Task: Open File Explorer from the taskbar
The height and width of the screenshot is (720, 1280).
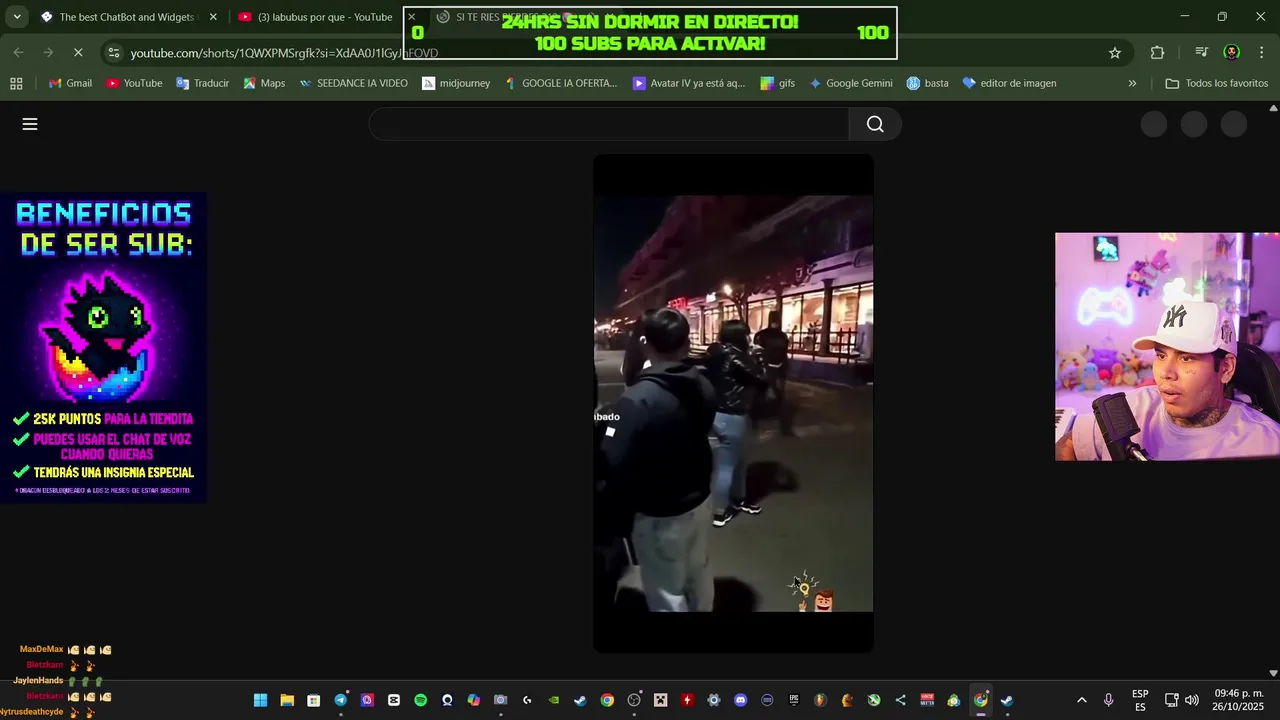Action: (287, 700)
